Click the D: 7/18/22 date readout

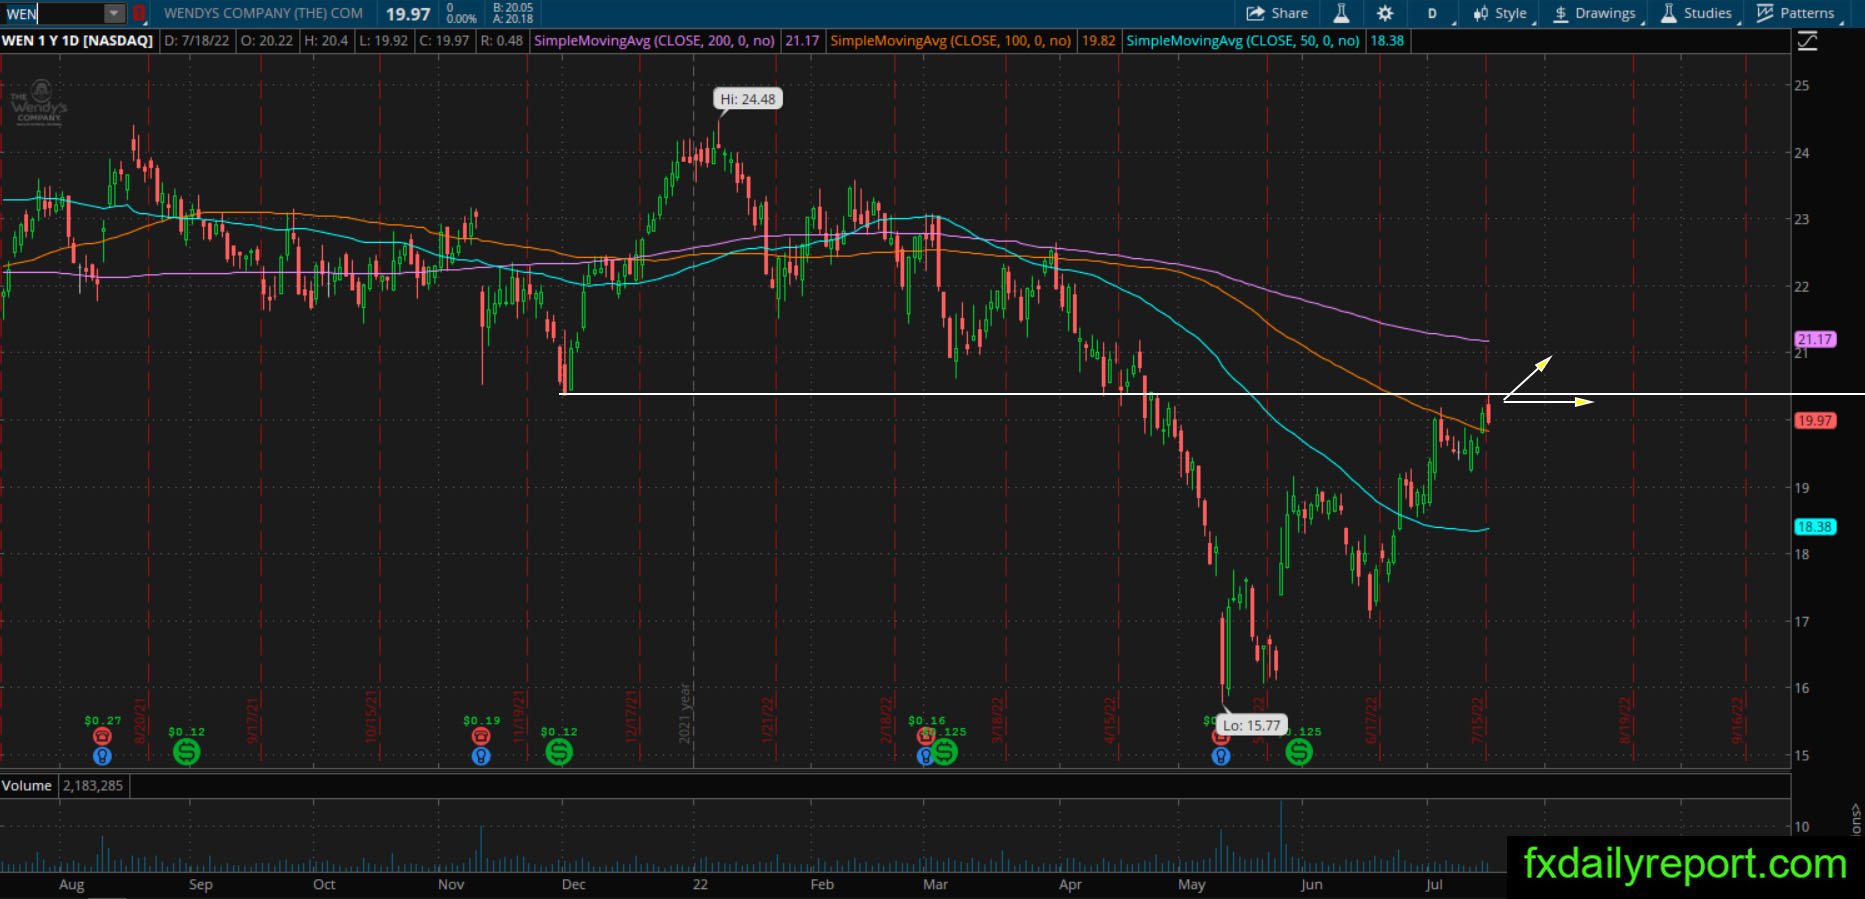pos(197,41)
